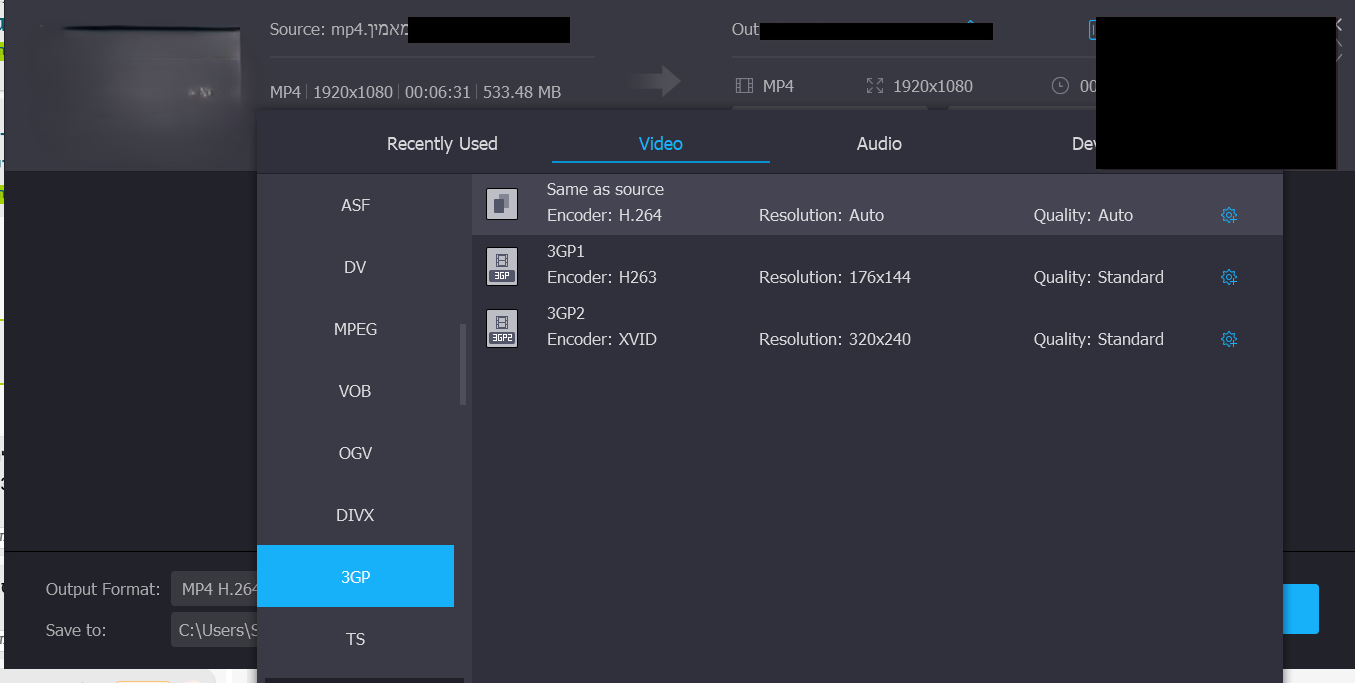1355x683 pixels.
Task: Click the output MP4 film strip icon
Action: click(x=744, y=86)
